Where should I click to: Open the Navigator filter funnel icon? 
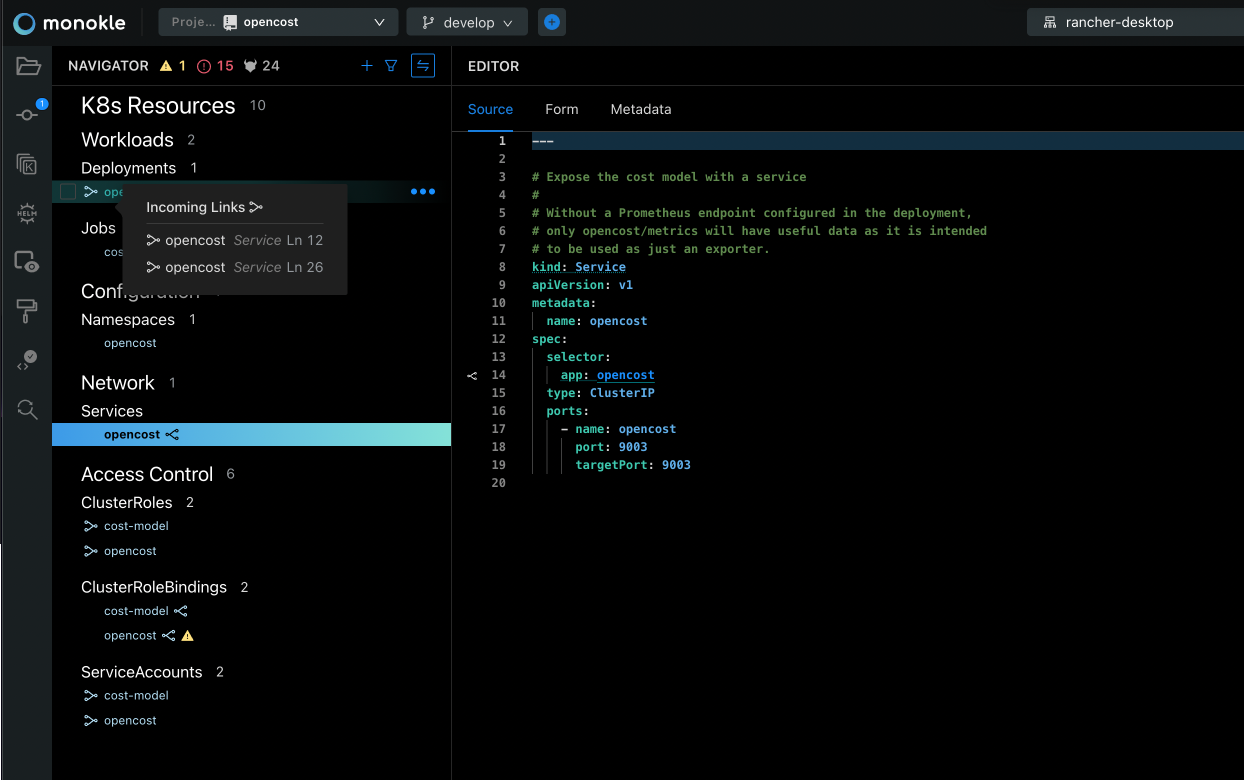click(x=392, y=66)
